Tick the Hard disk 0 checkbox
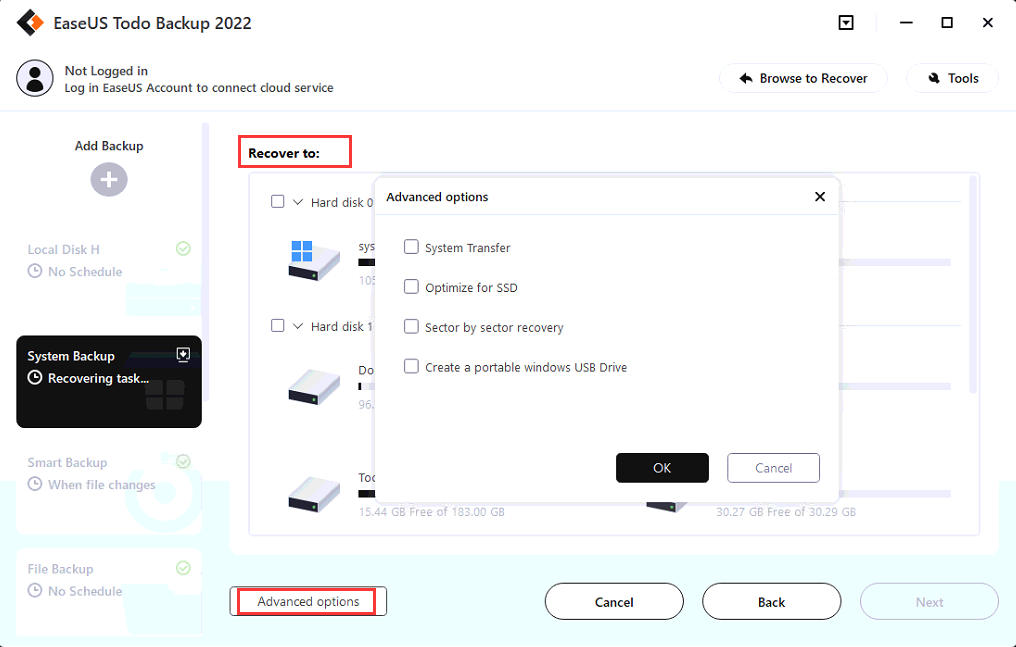The image size is (1016, 647). point(277,201)
